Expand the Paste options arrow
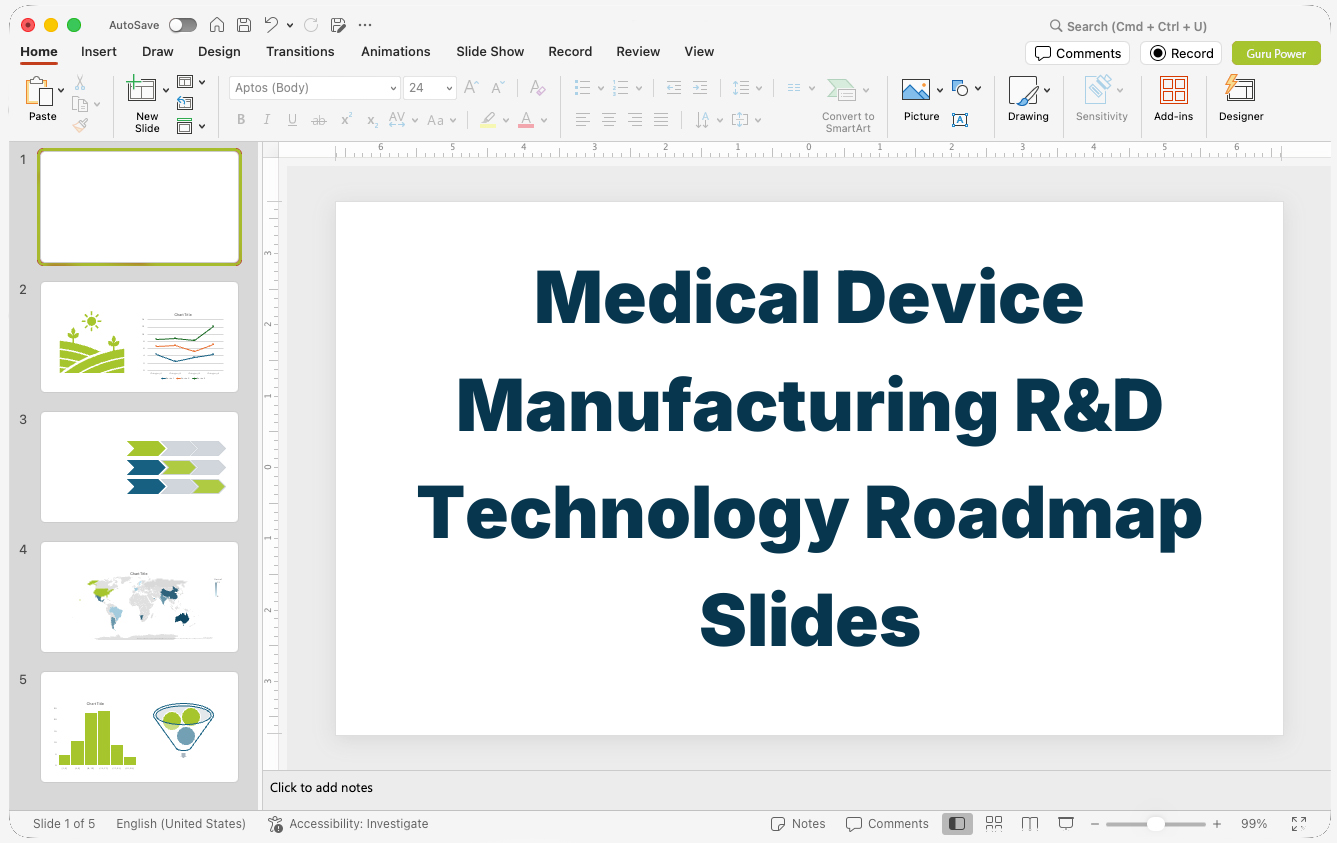This screenshot has height=843, width=1337. click(x=61, y=91)
